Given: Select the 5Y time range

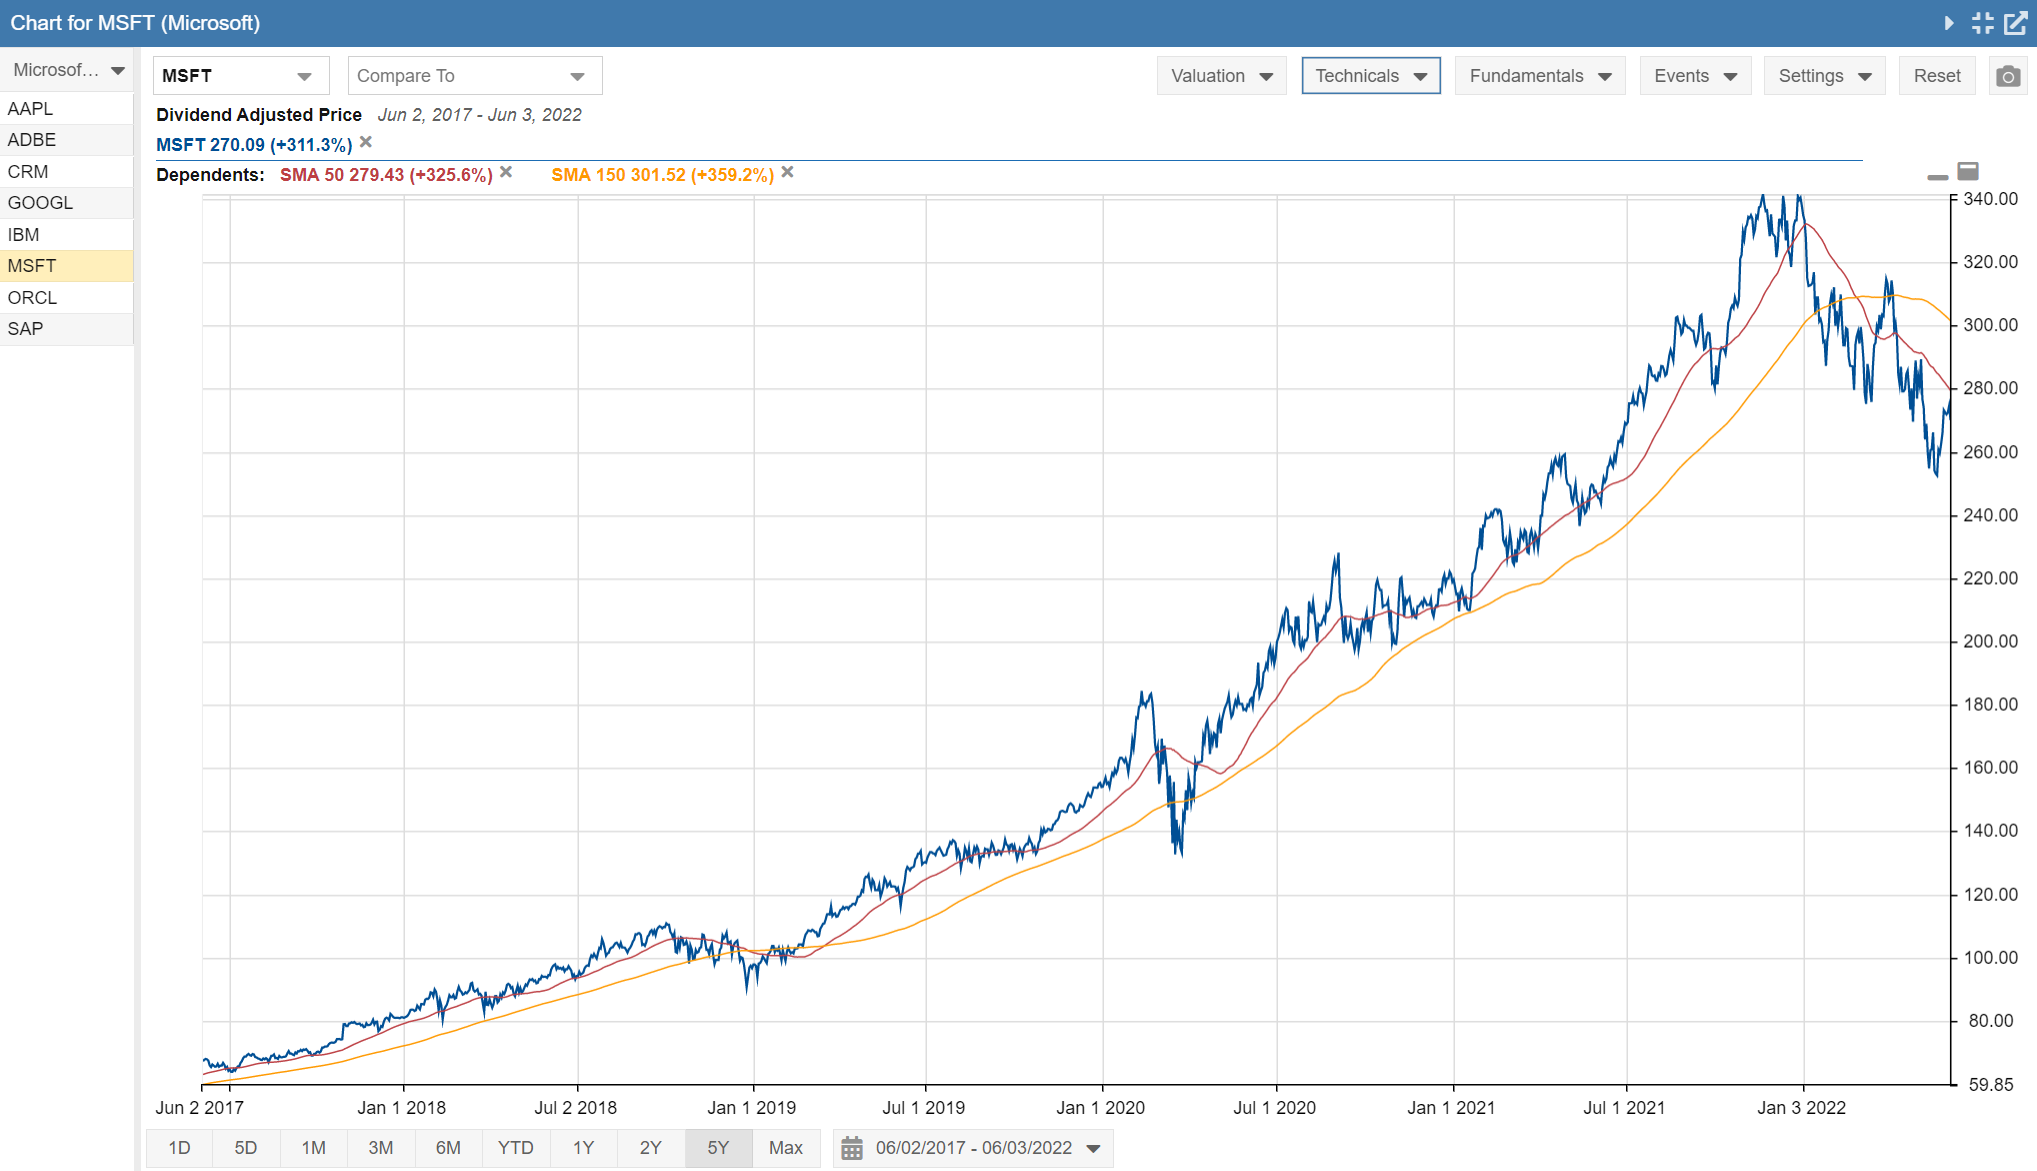Looking at the screenshot, I should tap(718, 1148).
